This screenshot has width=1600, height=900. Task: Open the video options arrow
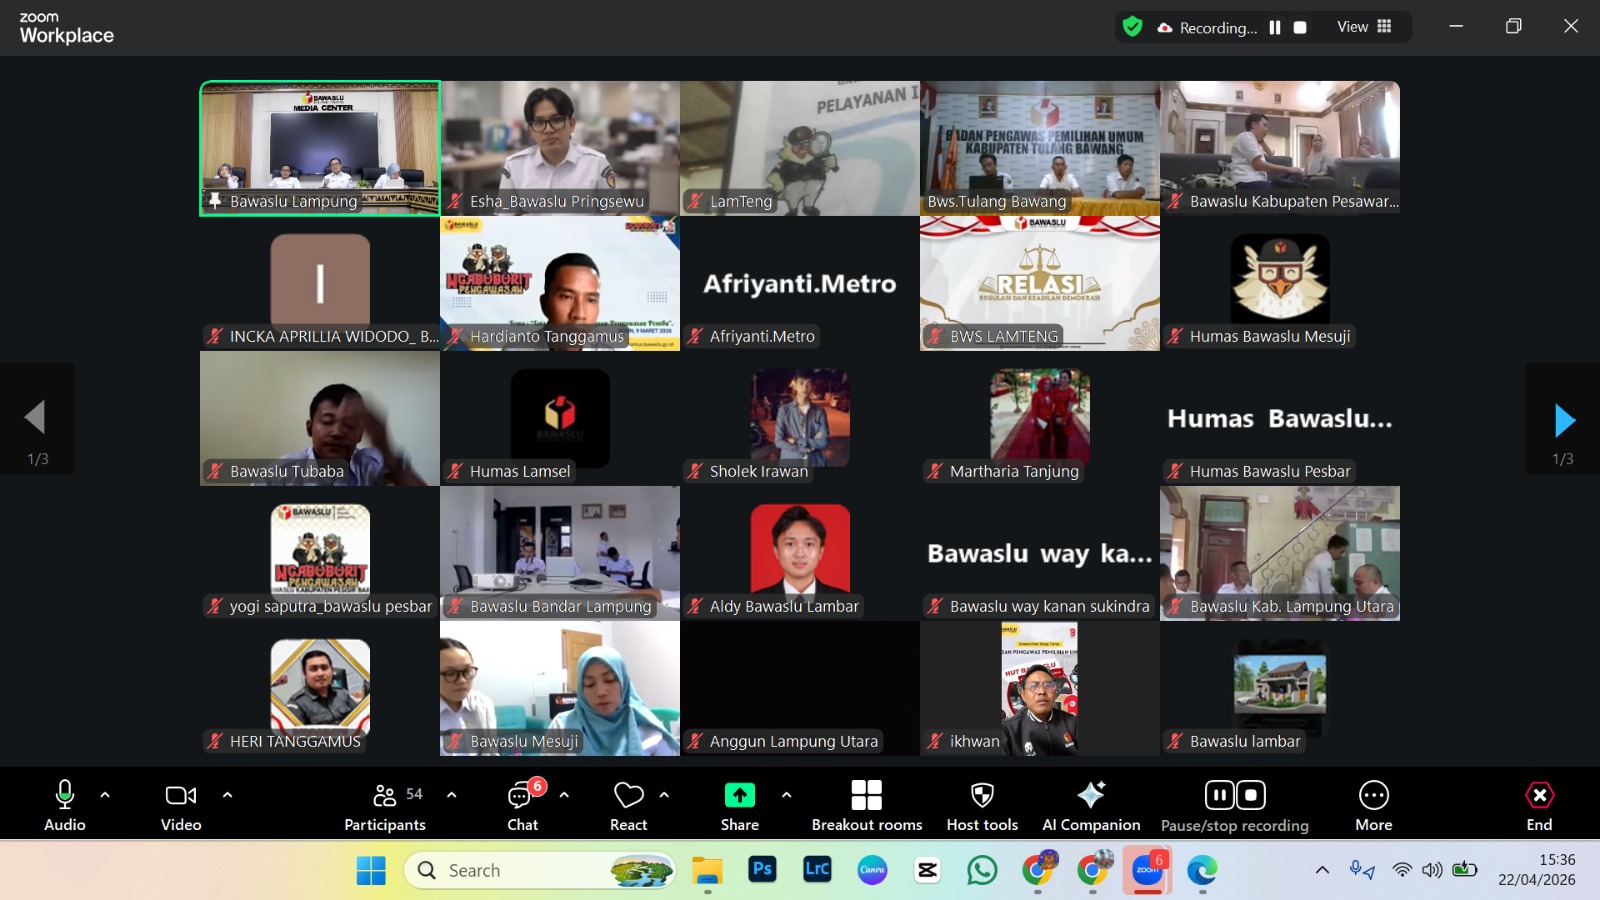pos(227,795)
